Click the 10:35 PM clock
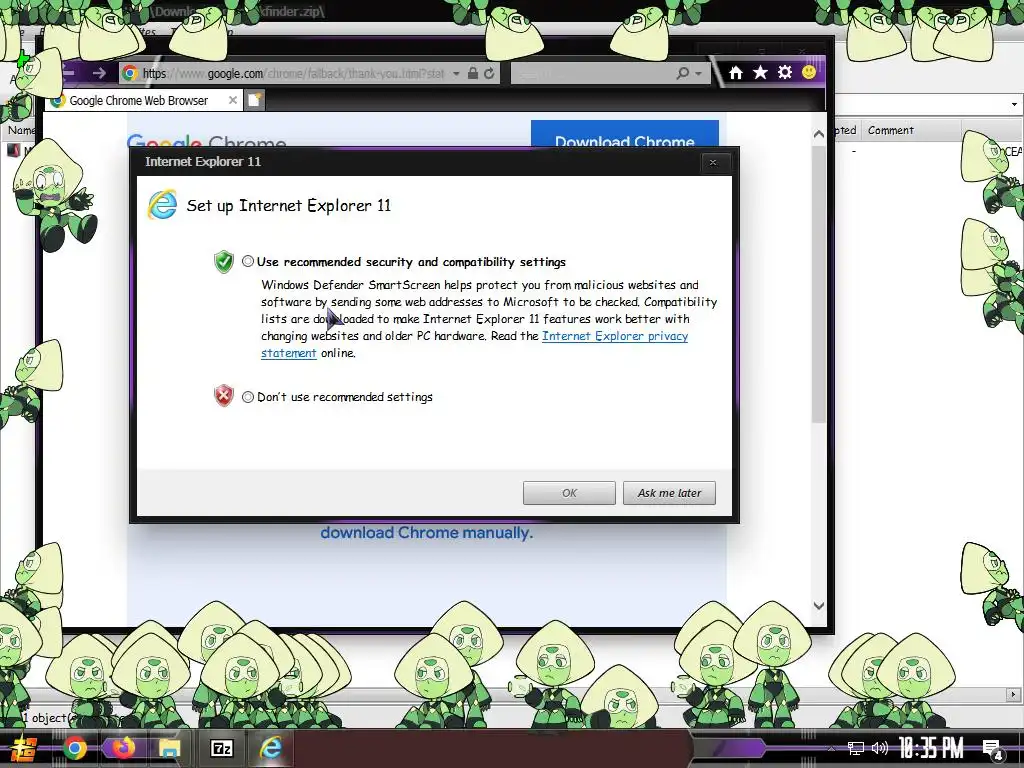 coord(931,748)
